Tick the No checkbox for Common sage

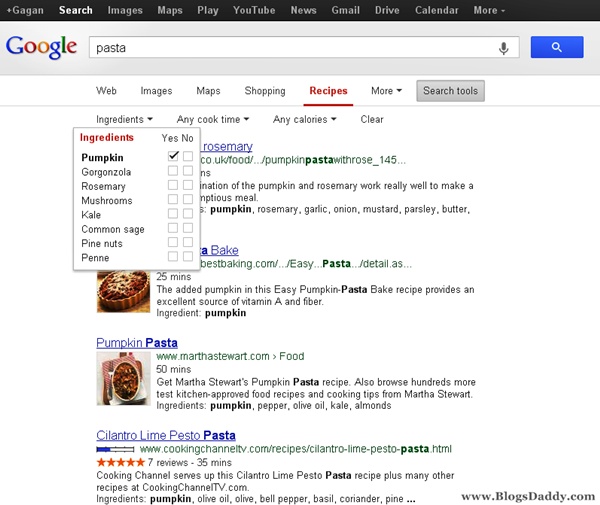click(188, 228)
